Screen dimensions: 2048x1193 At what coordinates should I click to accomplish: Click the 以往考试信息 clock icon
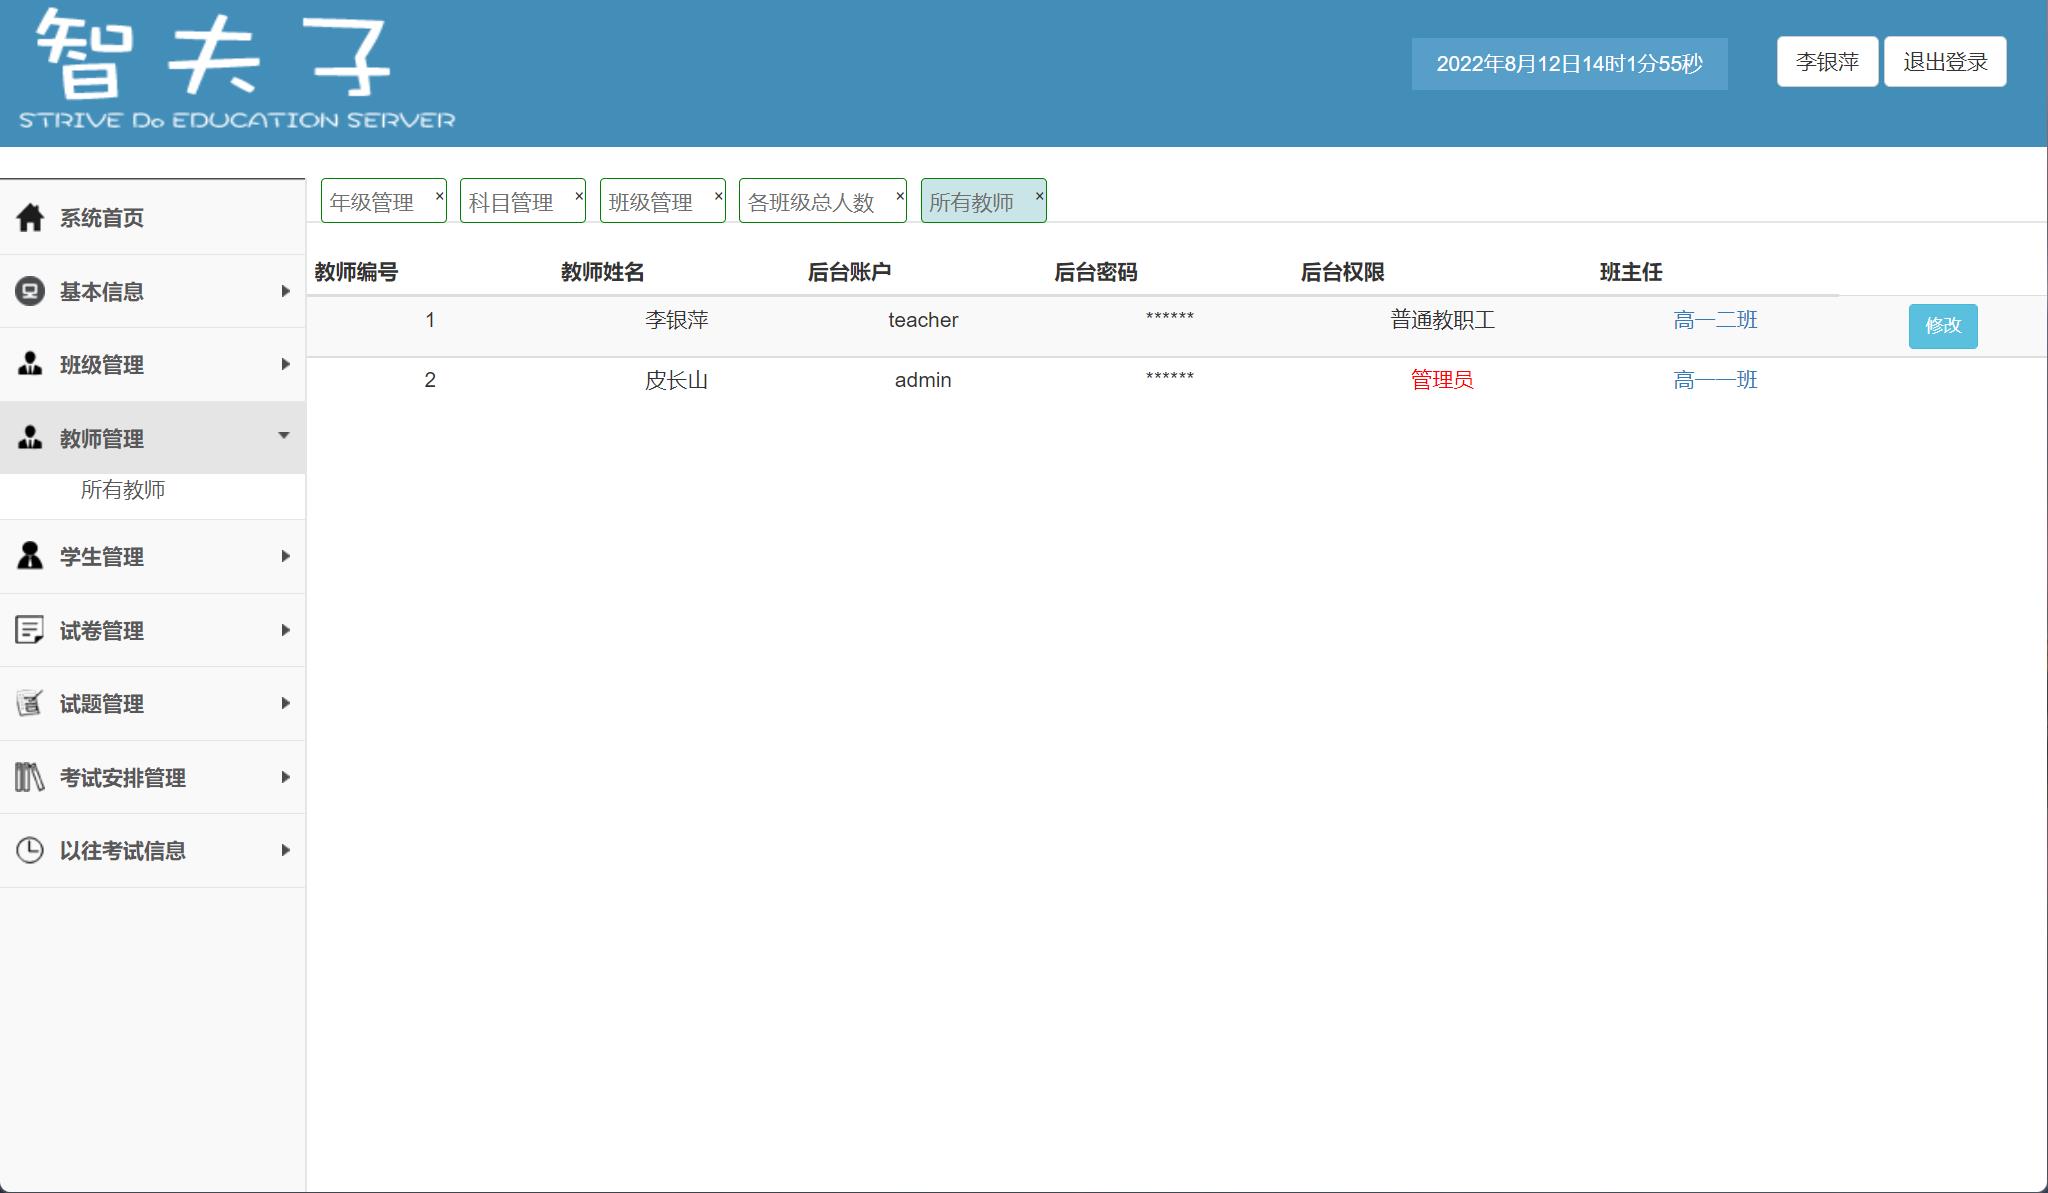click(29, 850)
